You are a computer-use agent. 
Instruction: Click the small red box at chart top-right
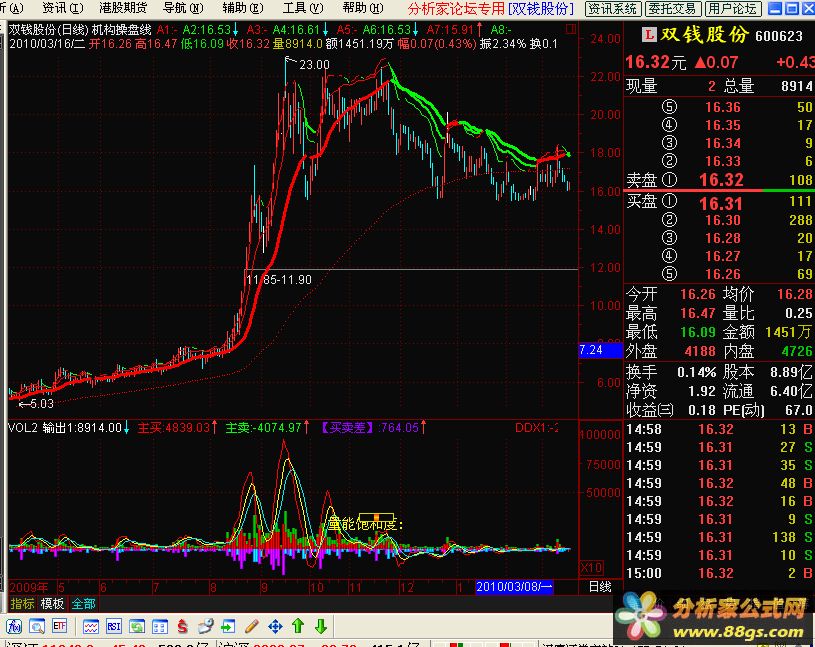571,29
